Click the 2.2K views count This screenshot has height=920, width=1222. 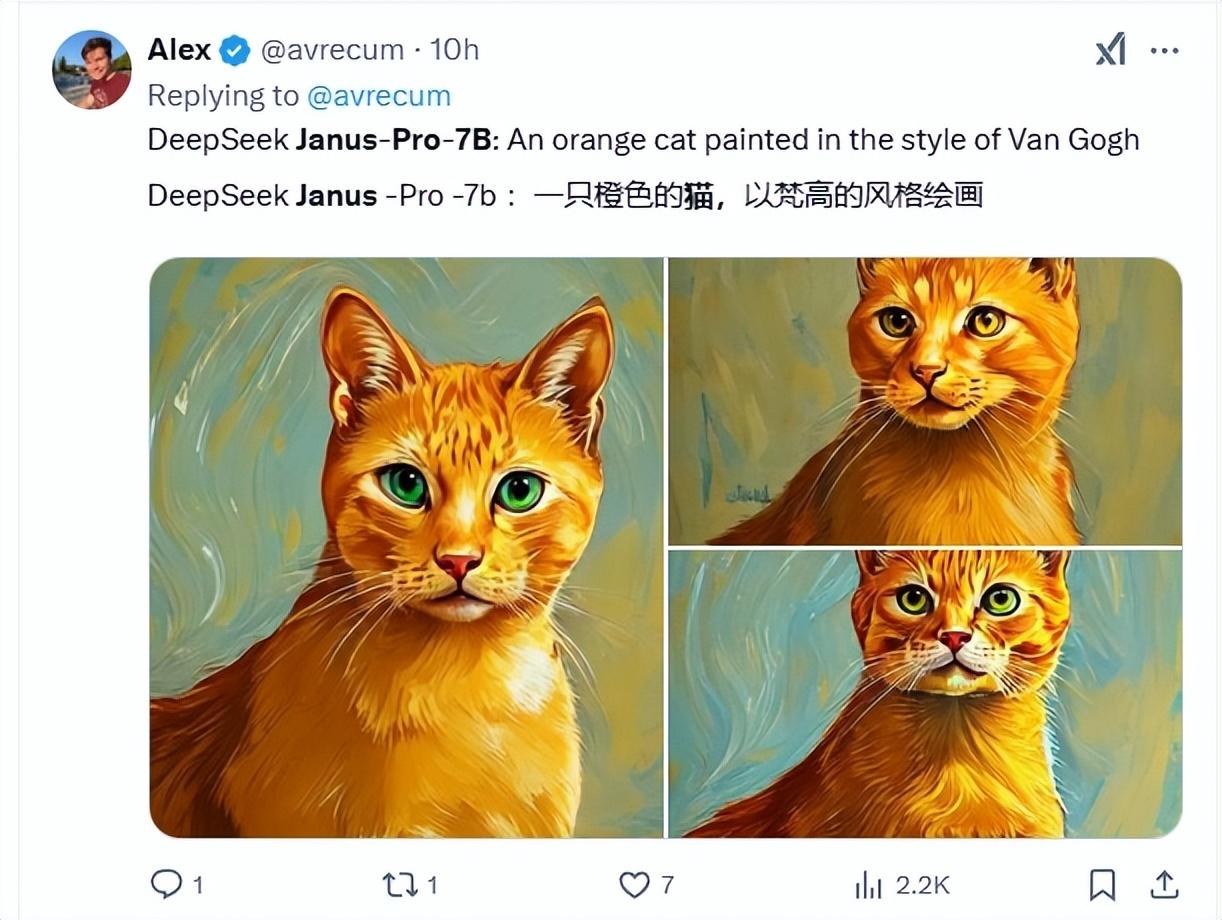(922, 885)
